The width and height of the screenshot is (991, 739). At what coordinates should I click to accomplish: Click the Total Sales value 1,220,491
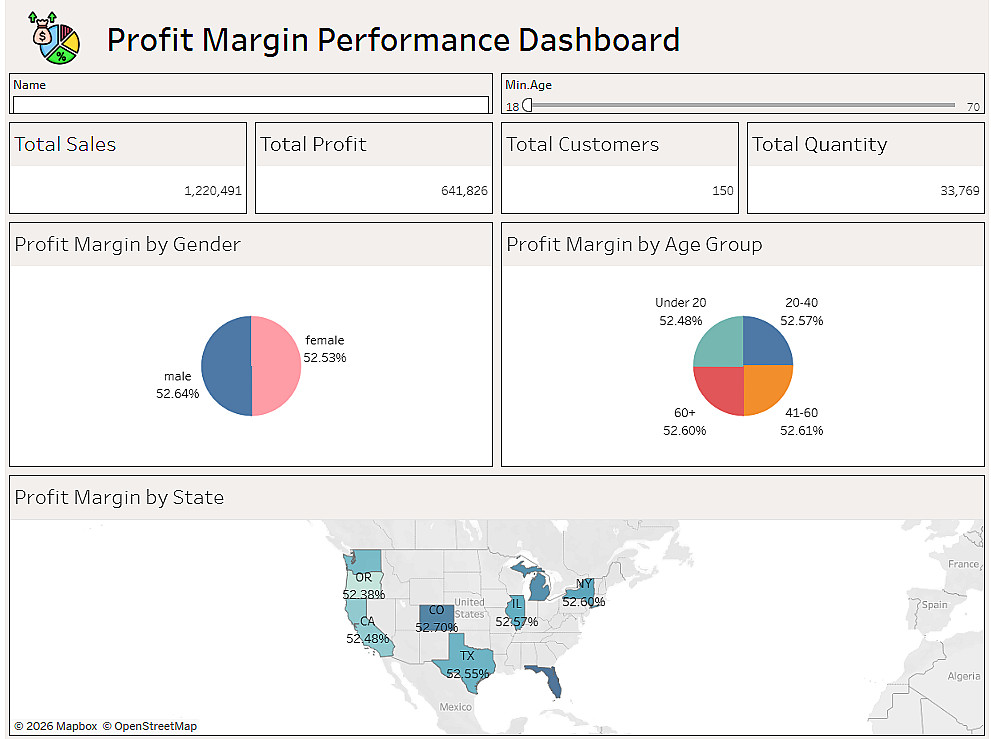(x=213, y=191)
